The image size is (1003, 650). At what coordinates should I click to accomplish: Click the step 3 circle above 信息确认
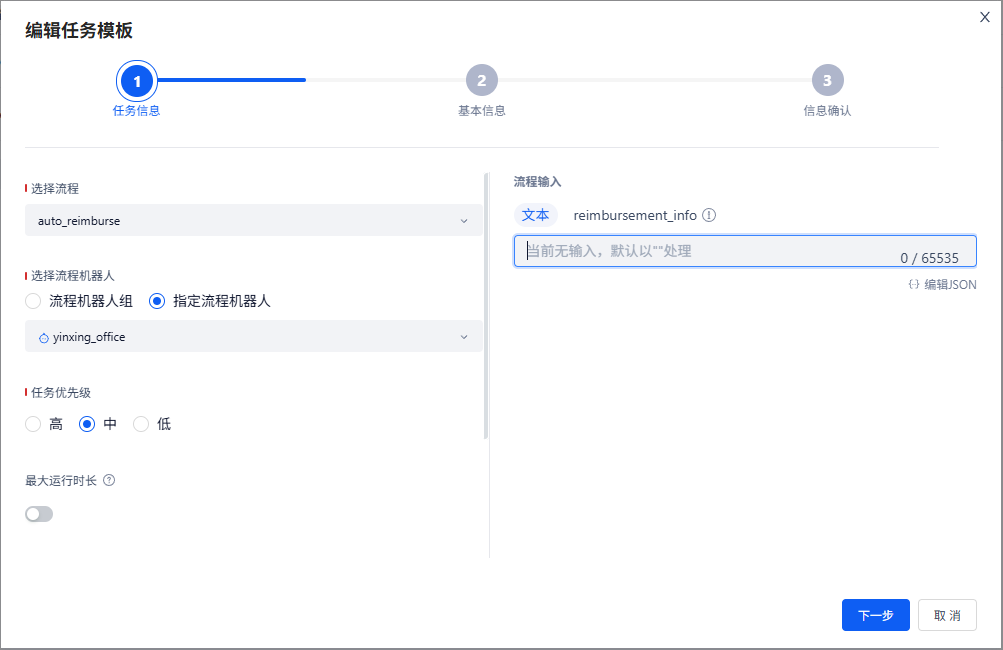pos(827,80)
